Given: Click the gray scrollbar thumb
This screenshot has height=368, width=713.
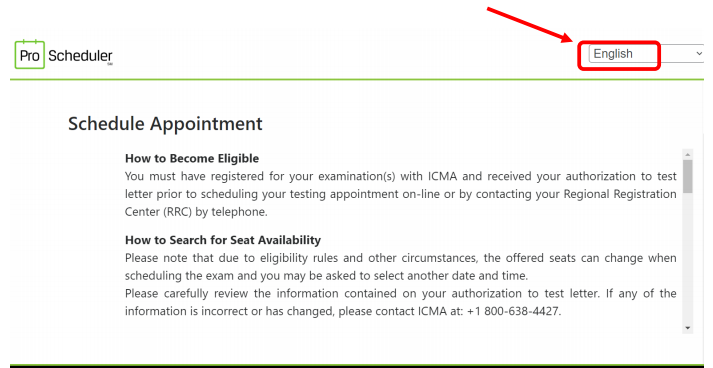Looking at the screenshot, I should (x=687, y=176).
